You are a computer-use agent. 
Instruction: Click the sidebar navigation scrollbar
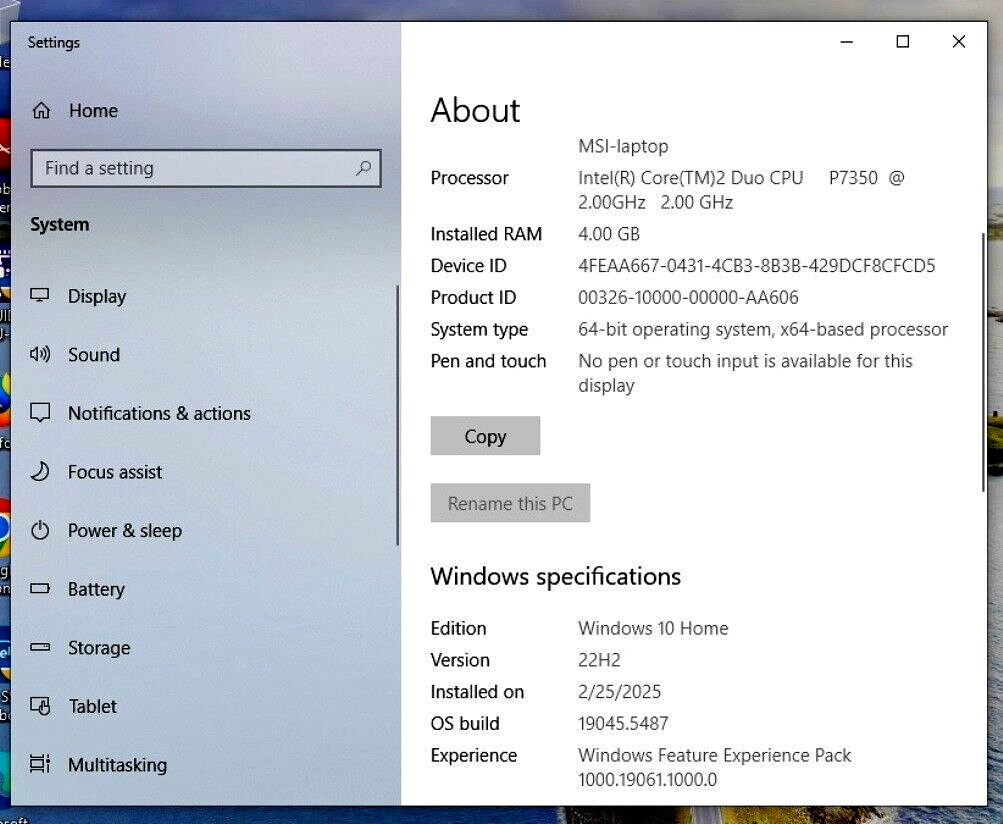397,415
